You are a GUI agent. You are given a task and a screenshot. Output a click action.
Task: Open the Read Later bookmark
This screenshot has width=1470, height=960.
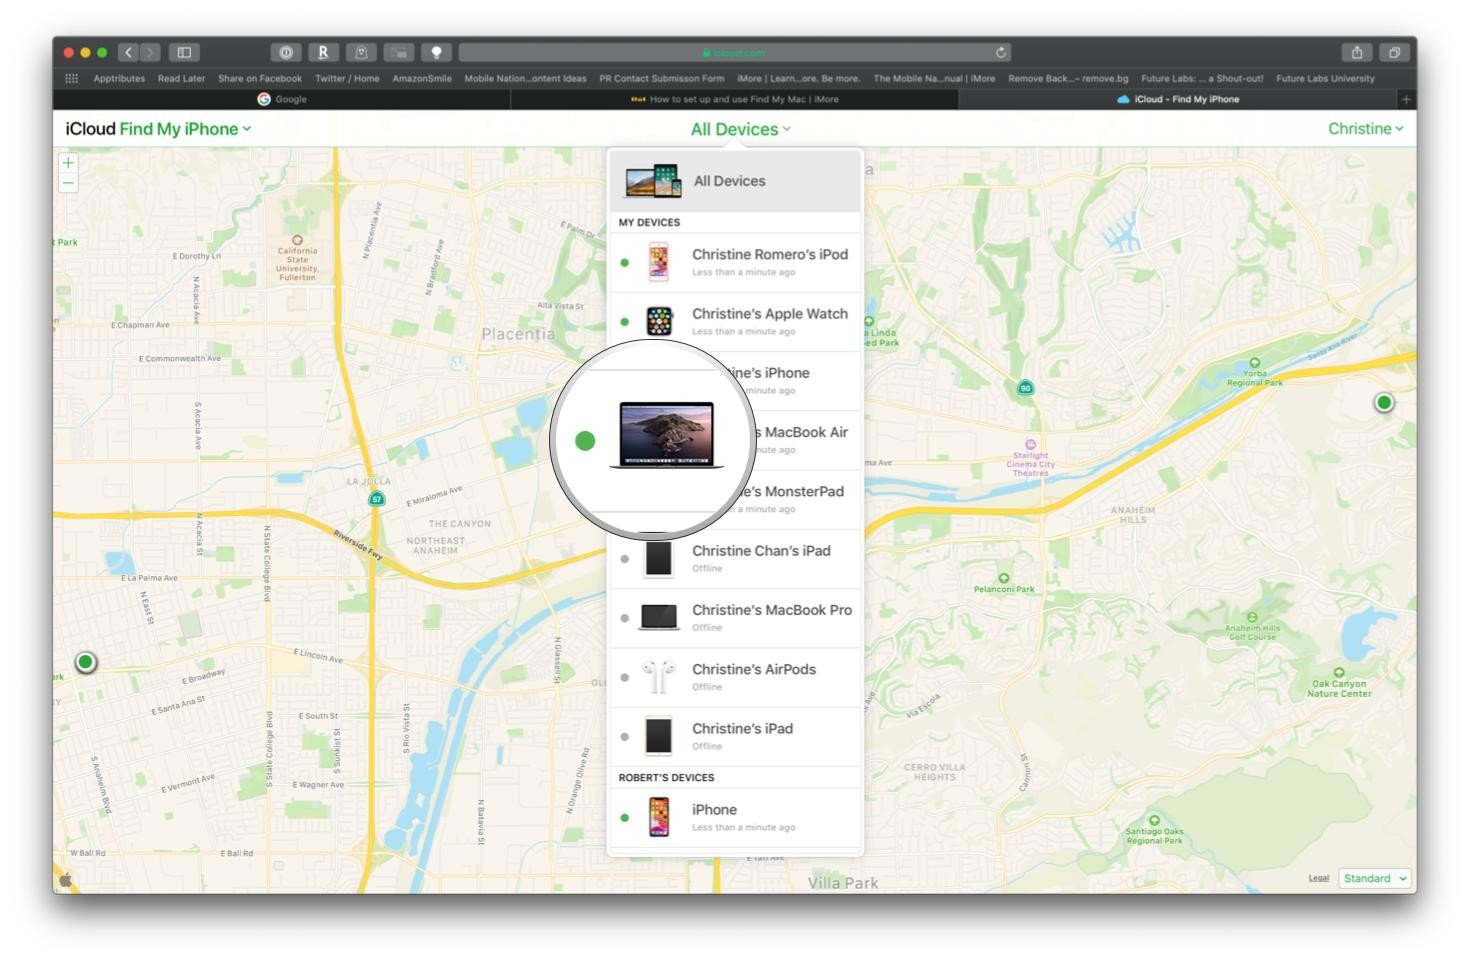[181, 78]
